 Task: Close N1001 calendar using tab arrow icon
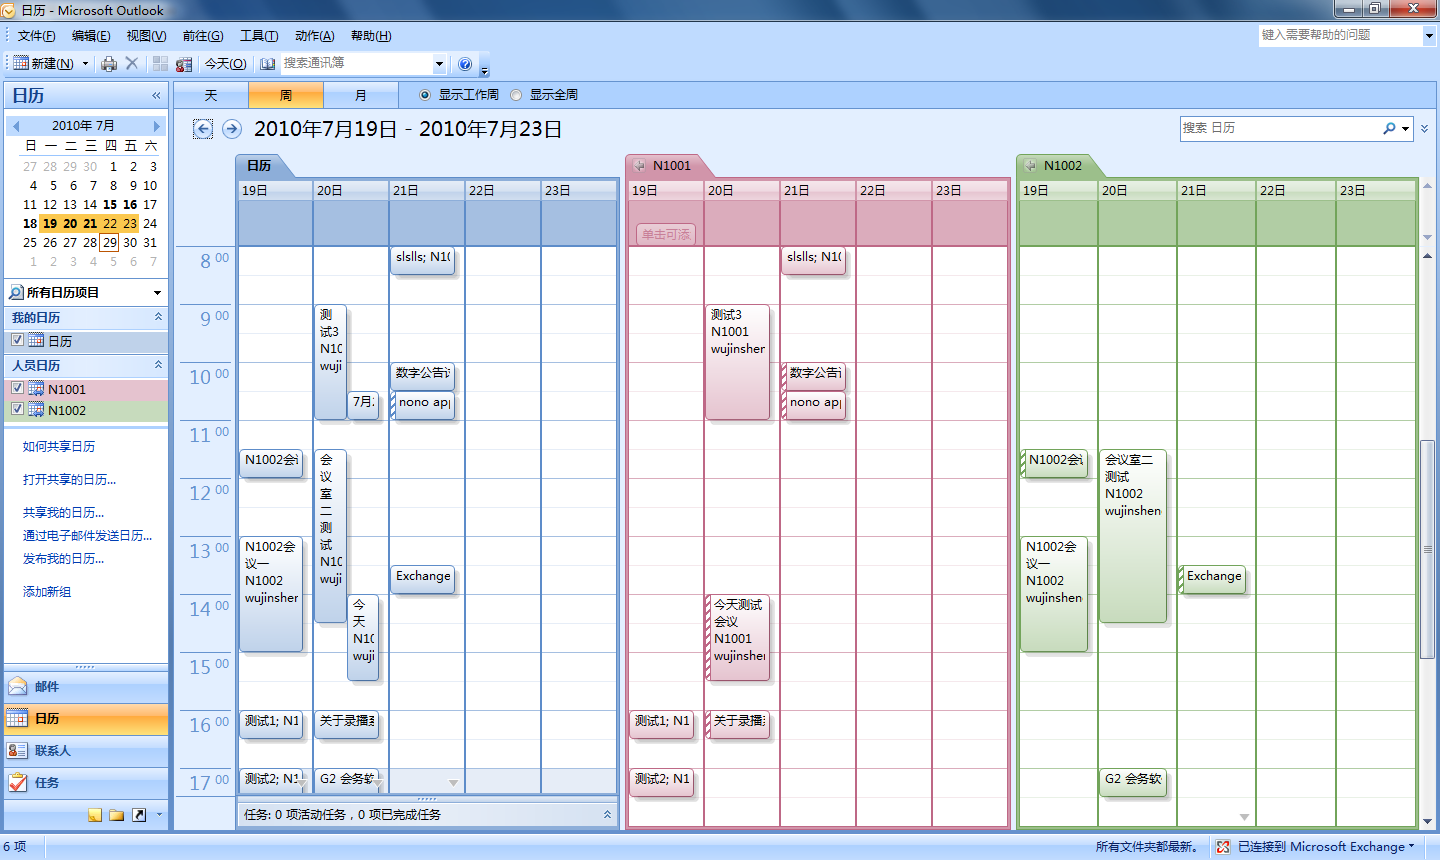click(x=639, y=165)
